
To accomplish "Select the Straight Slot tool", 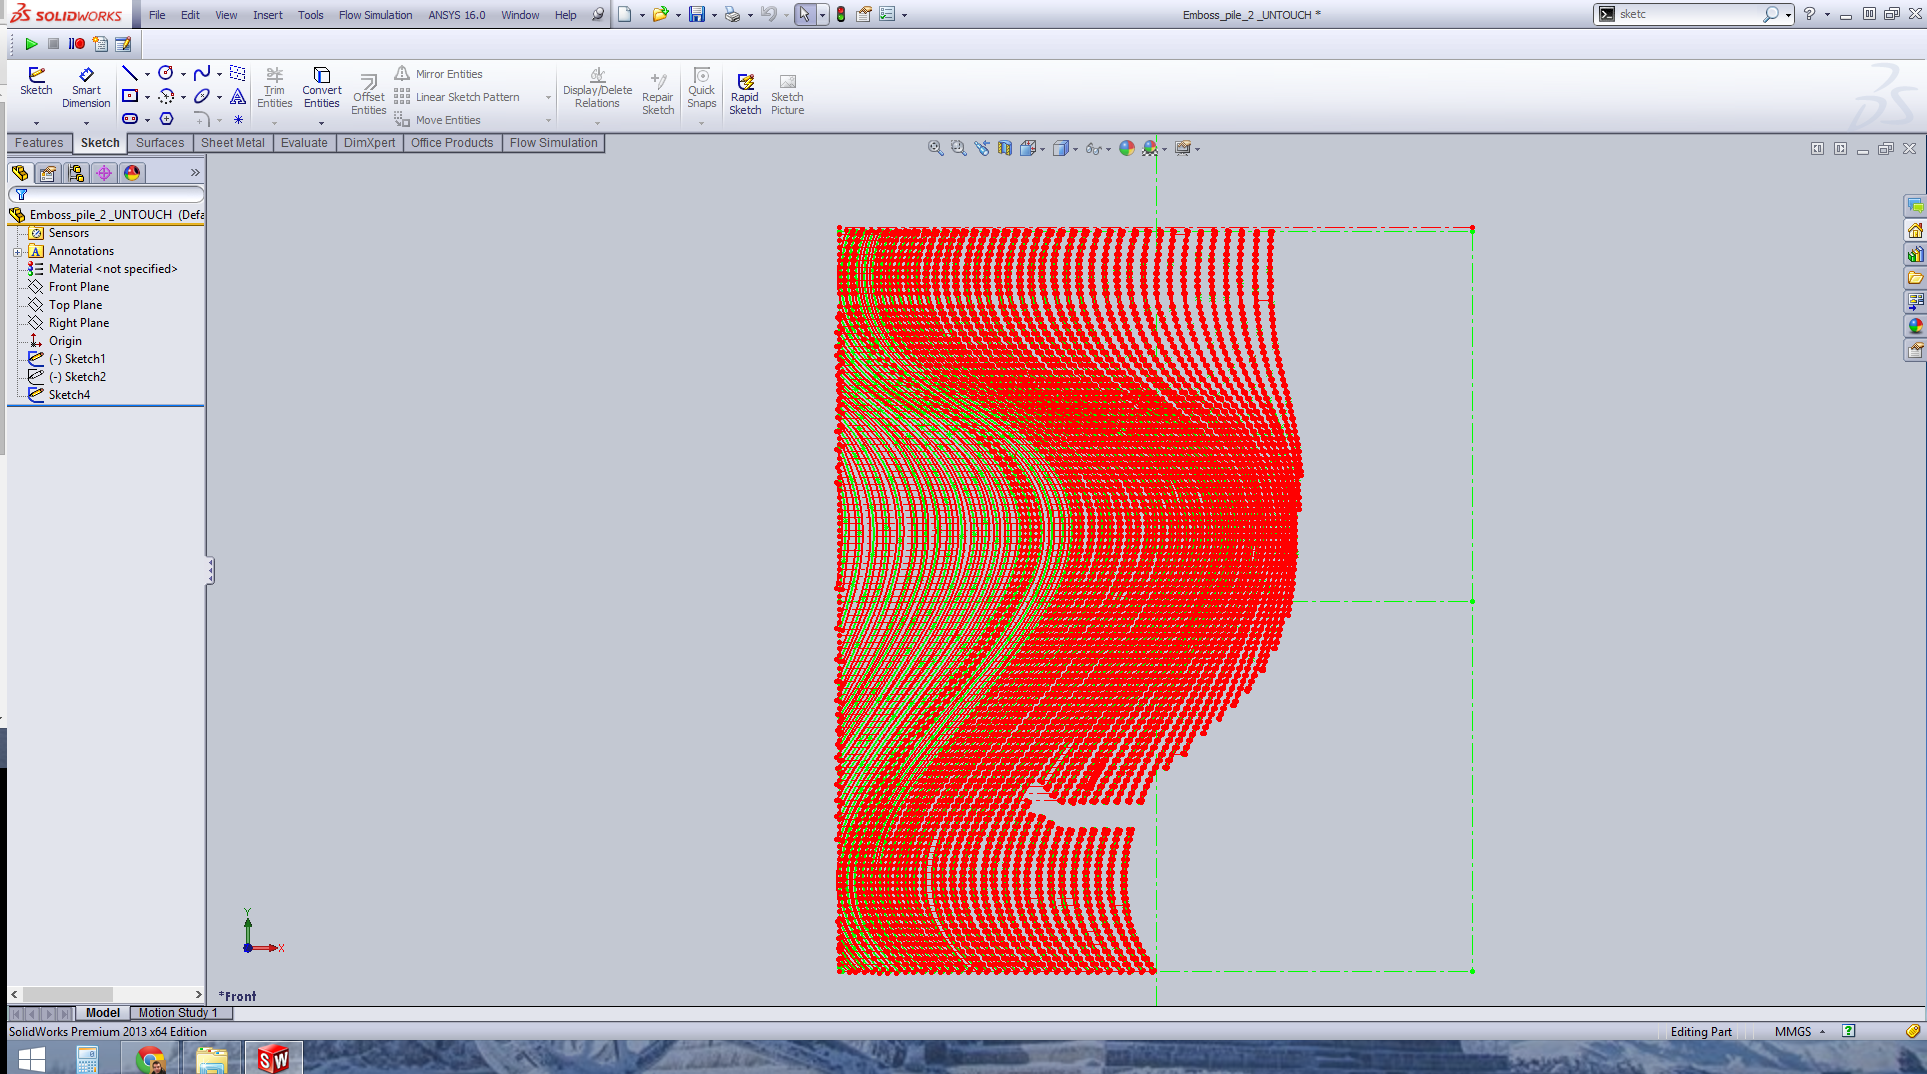I will tap(130, 119).
